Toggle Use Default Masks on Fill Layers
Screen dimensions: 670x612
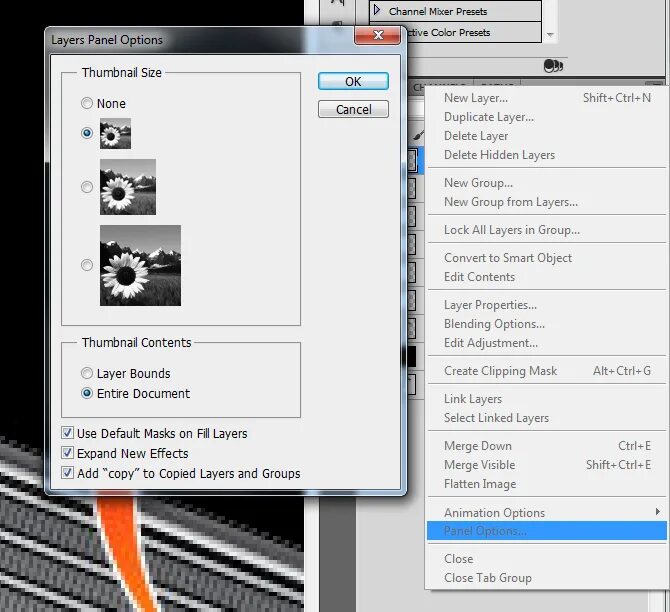pyautogui.click(x=67, y=433)
